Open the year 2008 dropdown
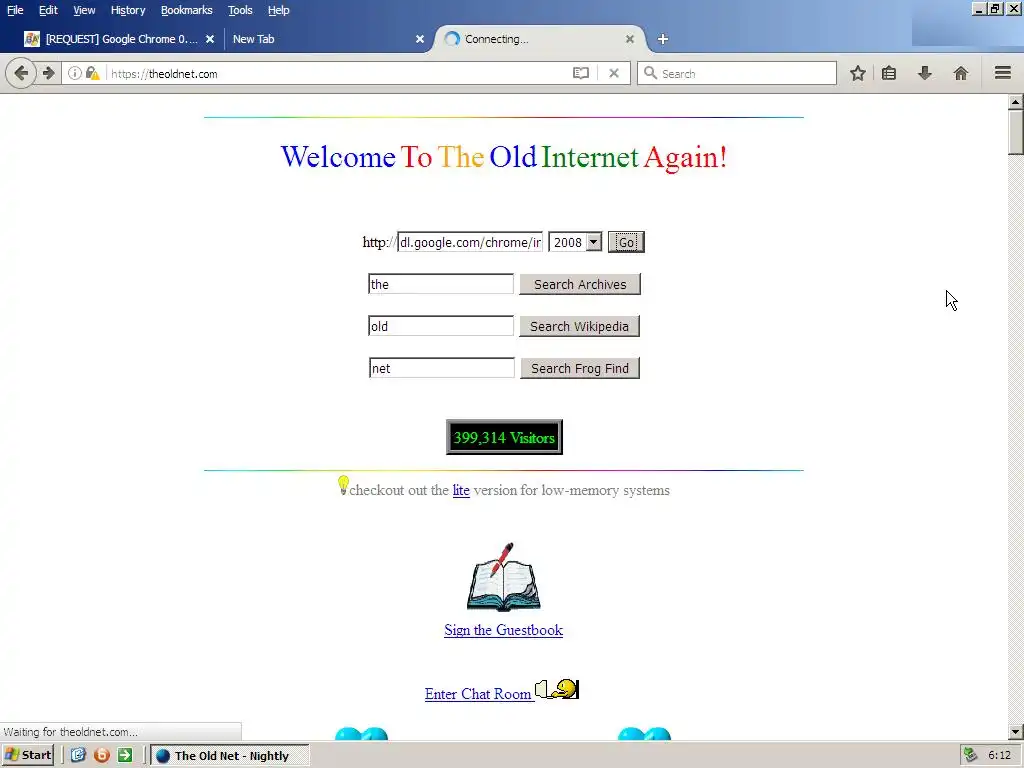 [575, 242]
